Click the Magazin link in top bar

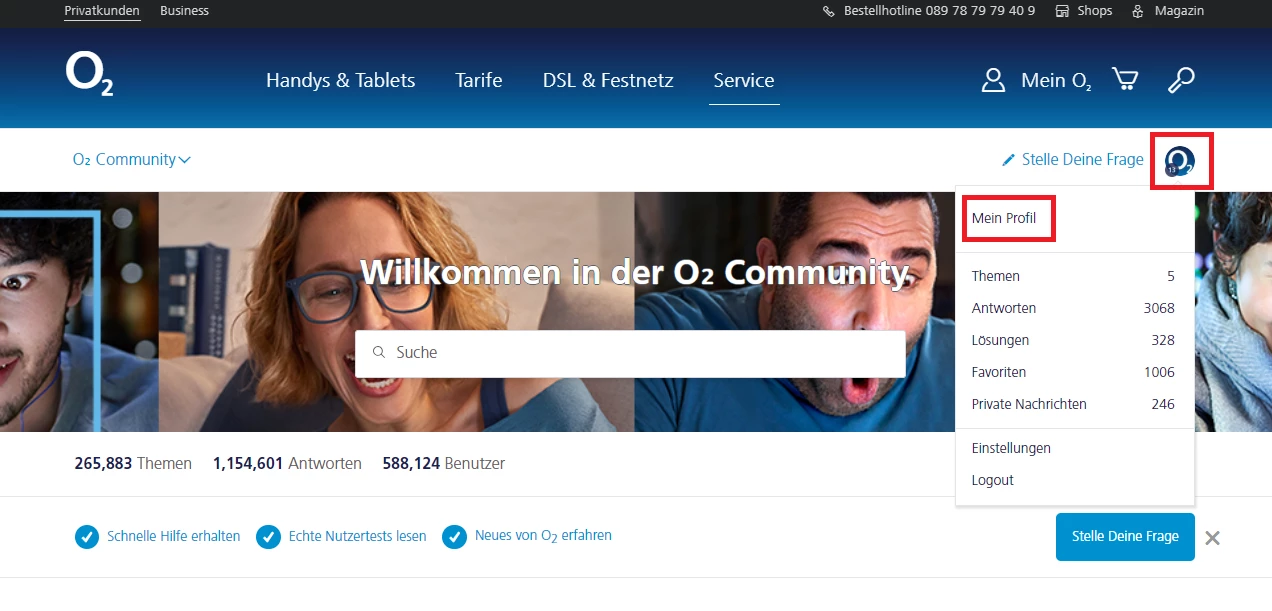1180,11
